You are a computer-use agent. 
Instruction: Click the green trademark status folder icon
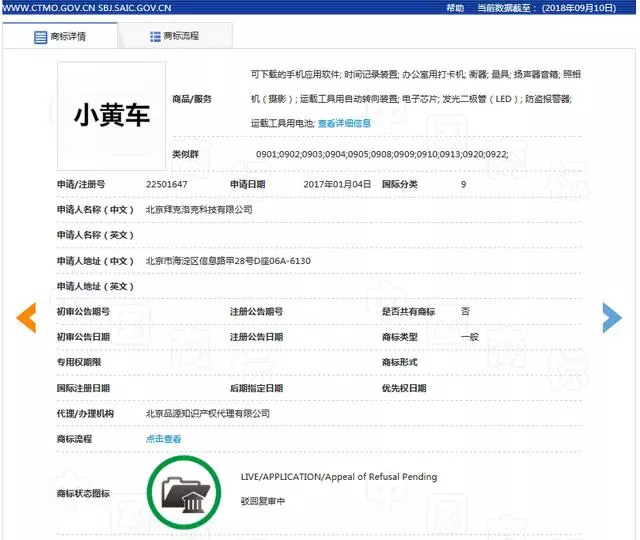(x=184, y=493)
